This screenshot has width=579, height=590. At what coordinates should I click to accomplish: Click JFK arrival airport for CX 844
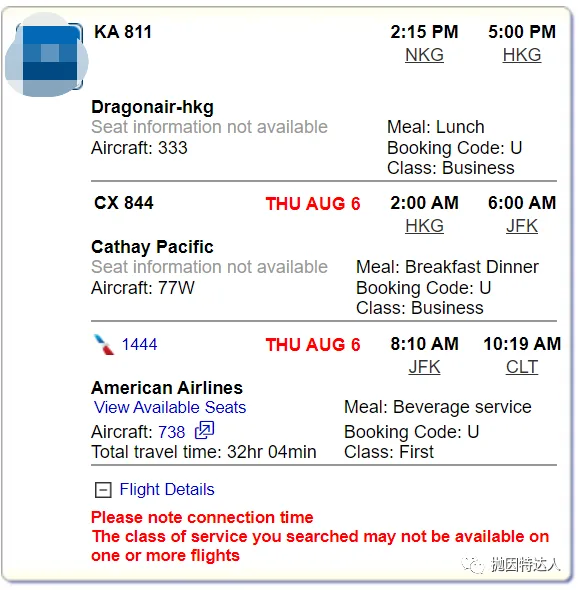(x=522, y=226)
